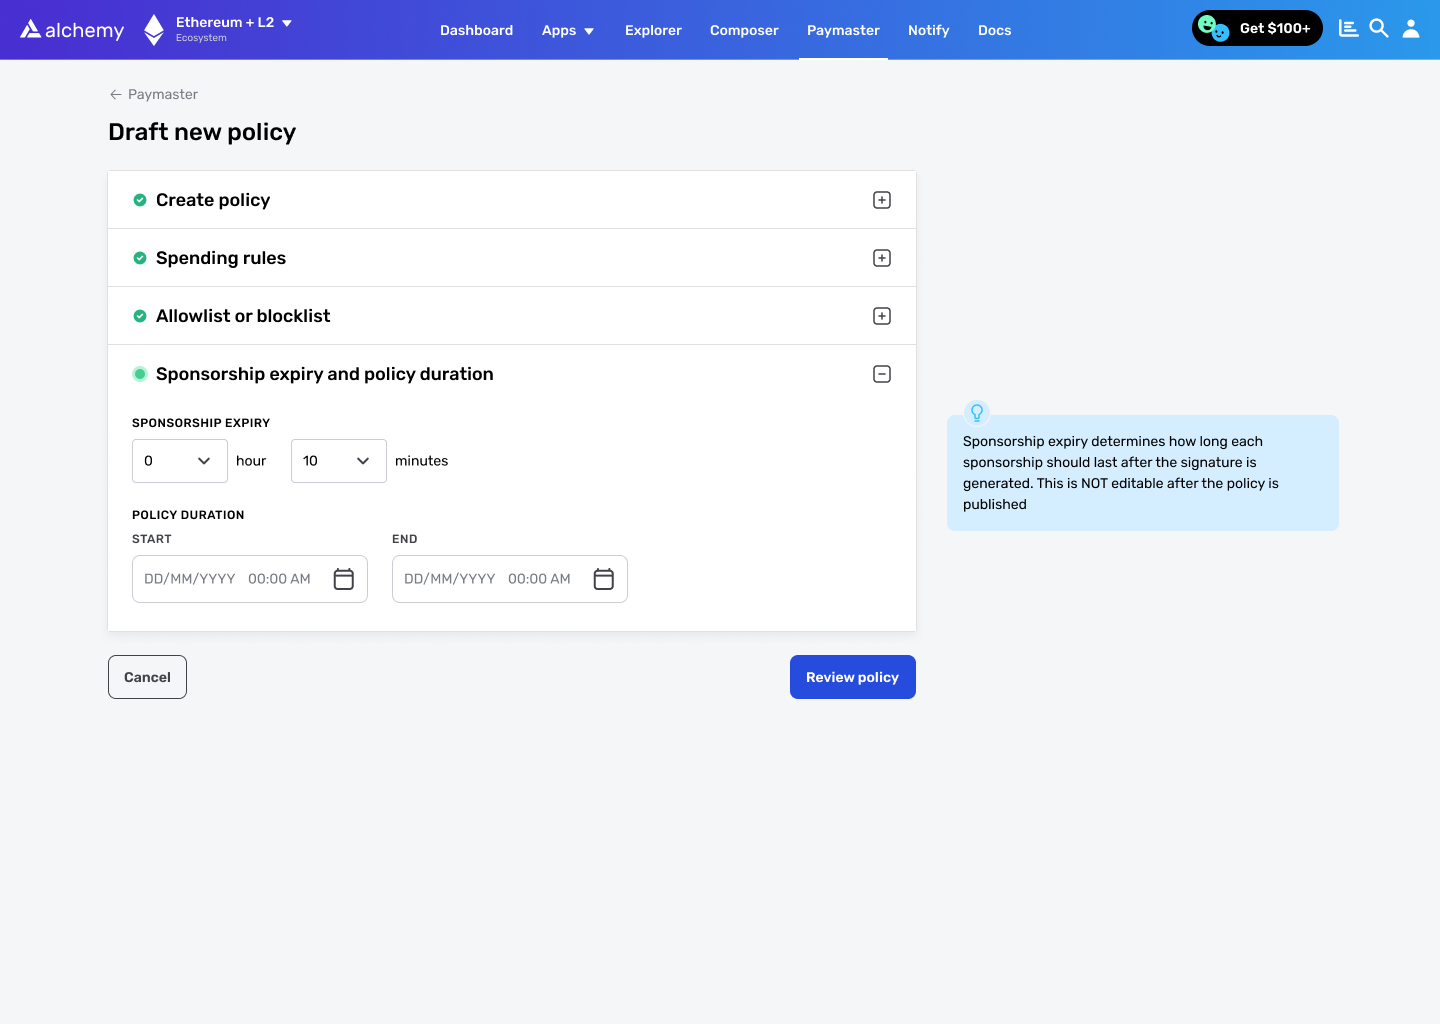Open the Apps menu
The width and height of the screenshot is (1440, 1024).
coord(568,30)
